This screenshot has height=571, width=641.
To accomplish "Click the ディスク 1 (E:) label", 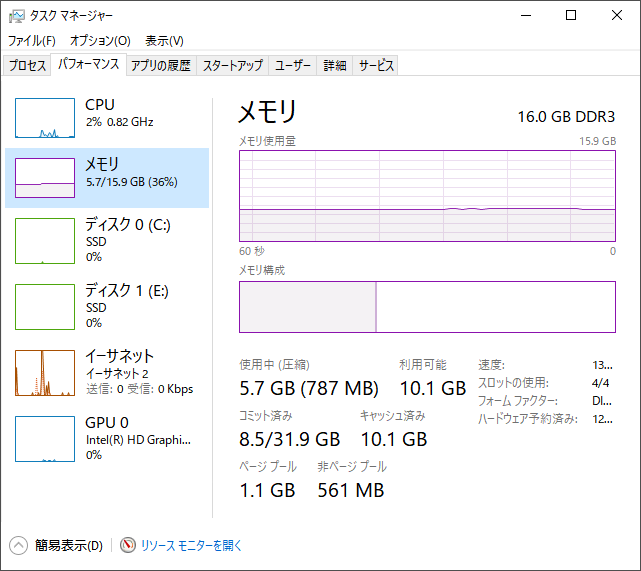I will coord(127,291).
